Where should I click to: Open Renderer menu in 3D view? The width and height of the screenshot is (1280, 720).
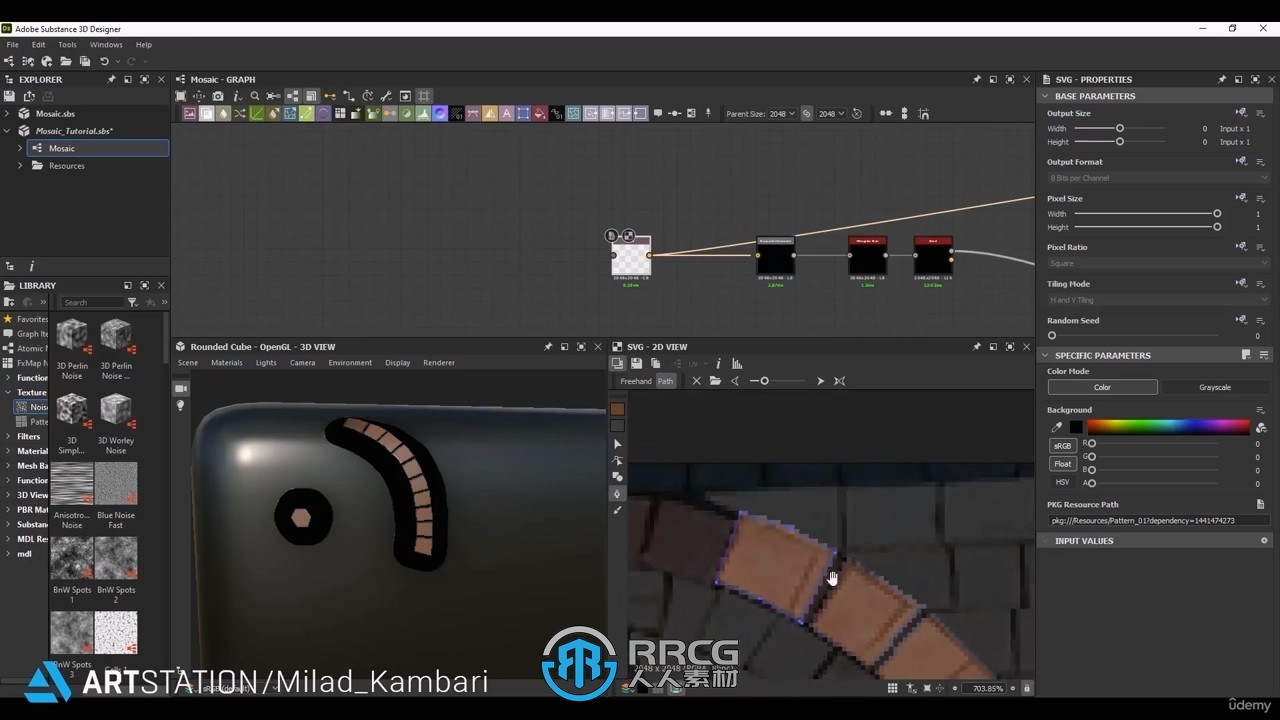point(439,363)
